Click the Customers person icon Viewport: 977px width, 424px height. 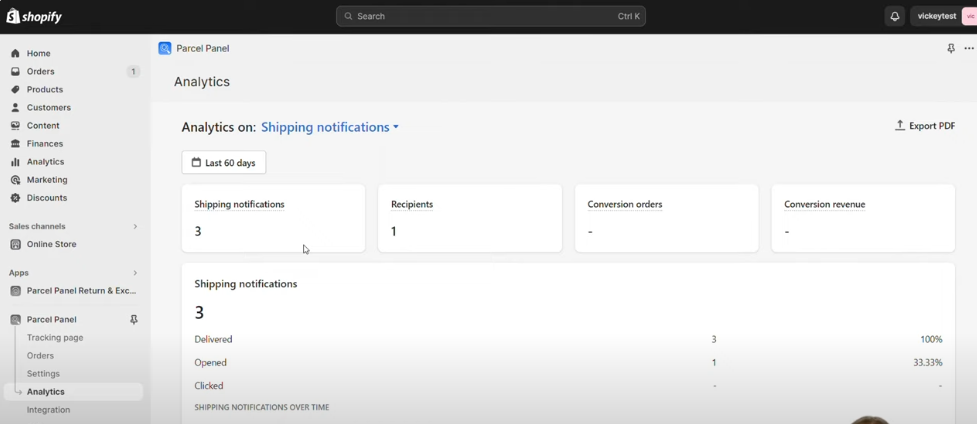pos(16,108)
